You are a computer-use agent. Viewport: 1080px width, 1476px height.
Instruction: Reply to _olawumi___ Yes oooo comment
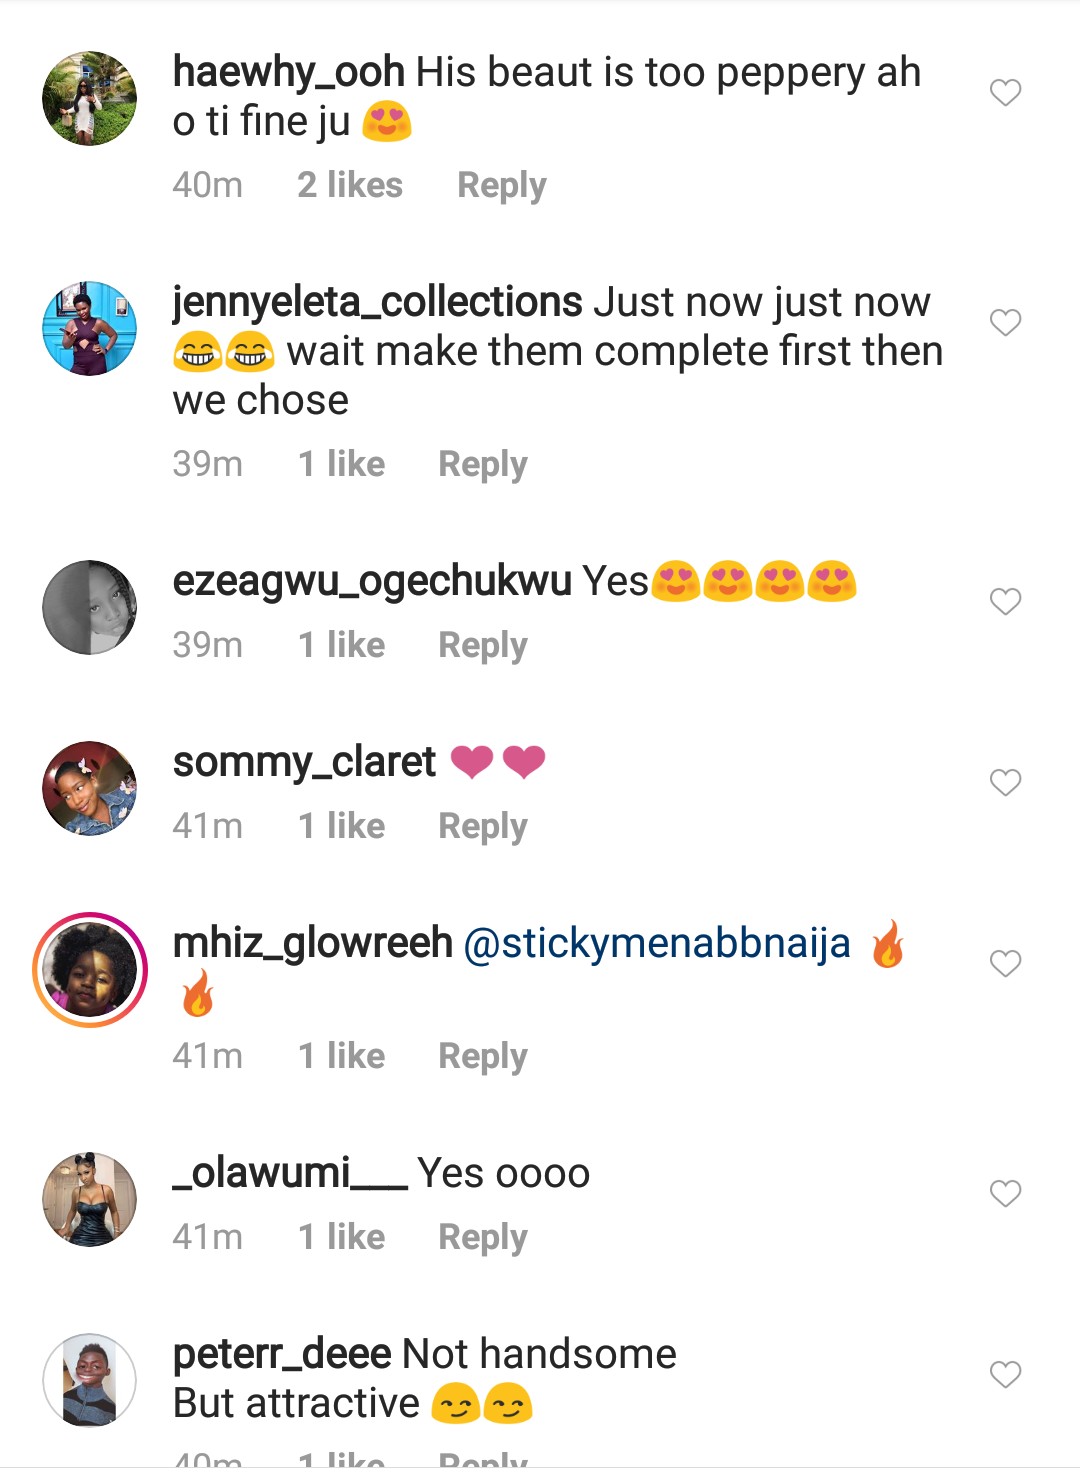pos(482,1238)
